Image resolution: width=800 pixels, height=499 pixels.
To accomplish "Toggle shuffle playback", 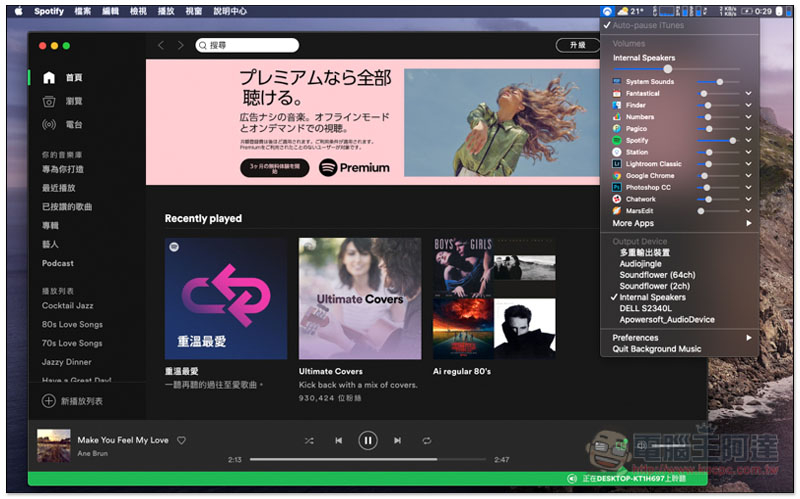I will pos(309,440).
